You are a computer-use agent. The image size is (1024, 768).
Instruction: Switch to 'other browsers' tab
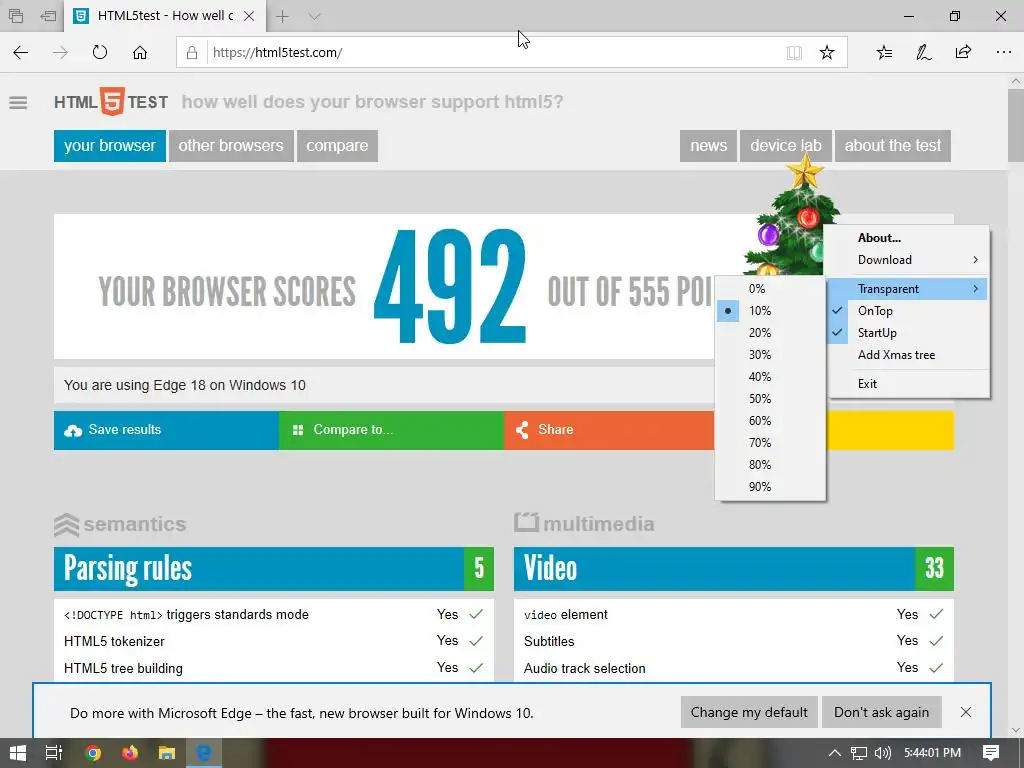231,146
